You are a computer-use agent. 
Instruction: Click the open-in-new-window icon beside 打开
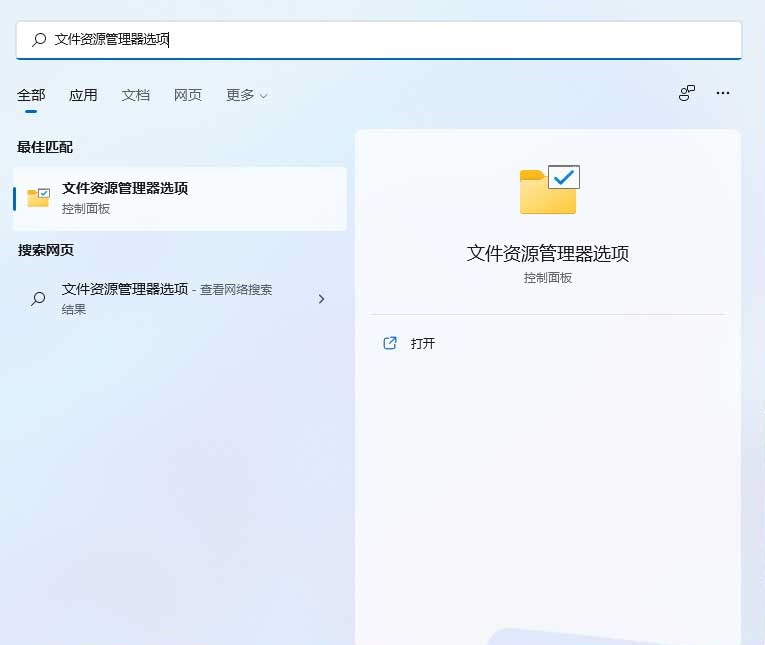pos(390,343)
